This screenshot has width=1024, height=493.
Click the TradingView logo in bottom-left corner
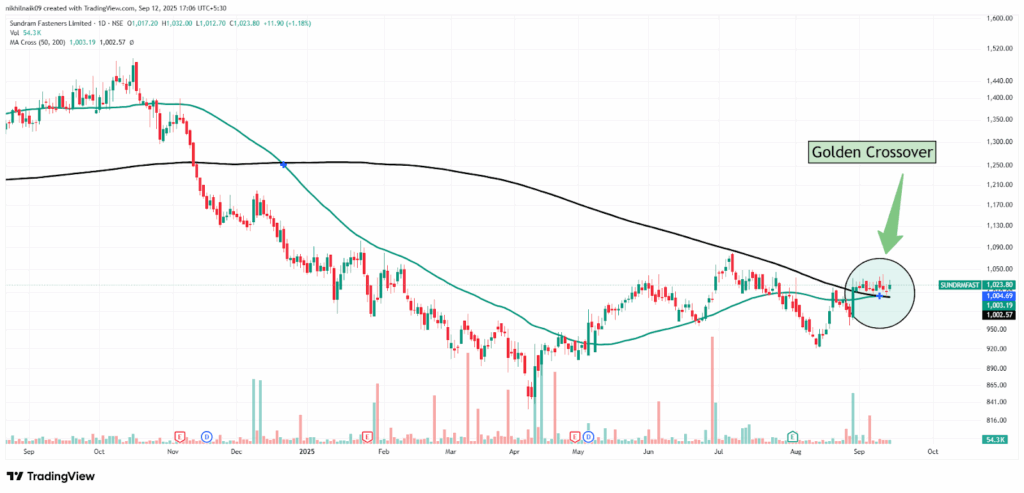[52, 477]
